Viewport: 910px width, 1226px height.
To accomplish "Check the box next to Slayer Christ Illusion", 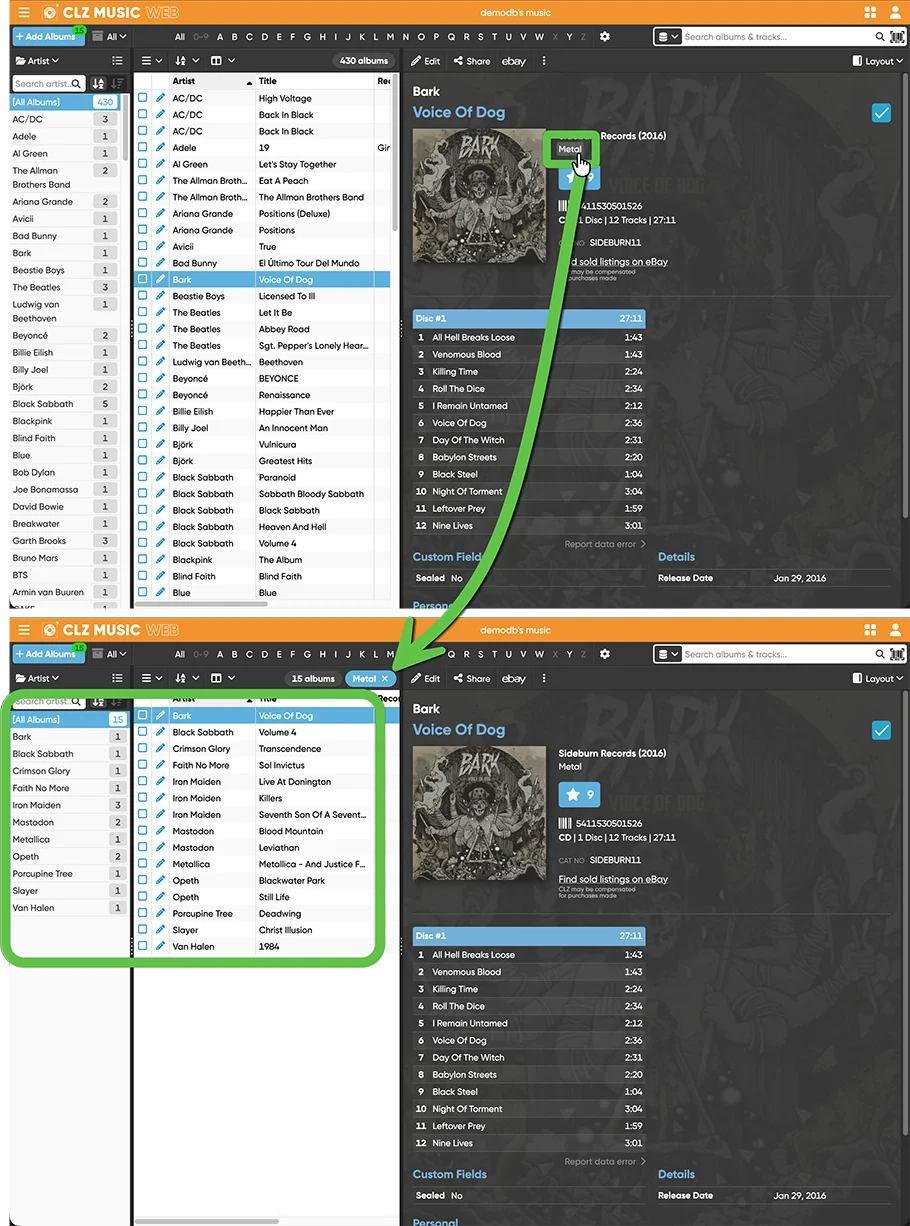I will click(x=143, y=930).
